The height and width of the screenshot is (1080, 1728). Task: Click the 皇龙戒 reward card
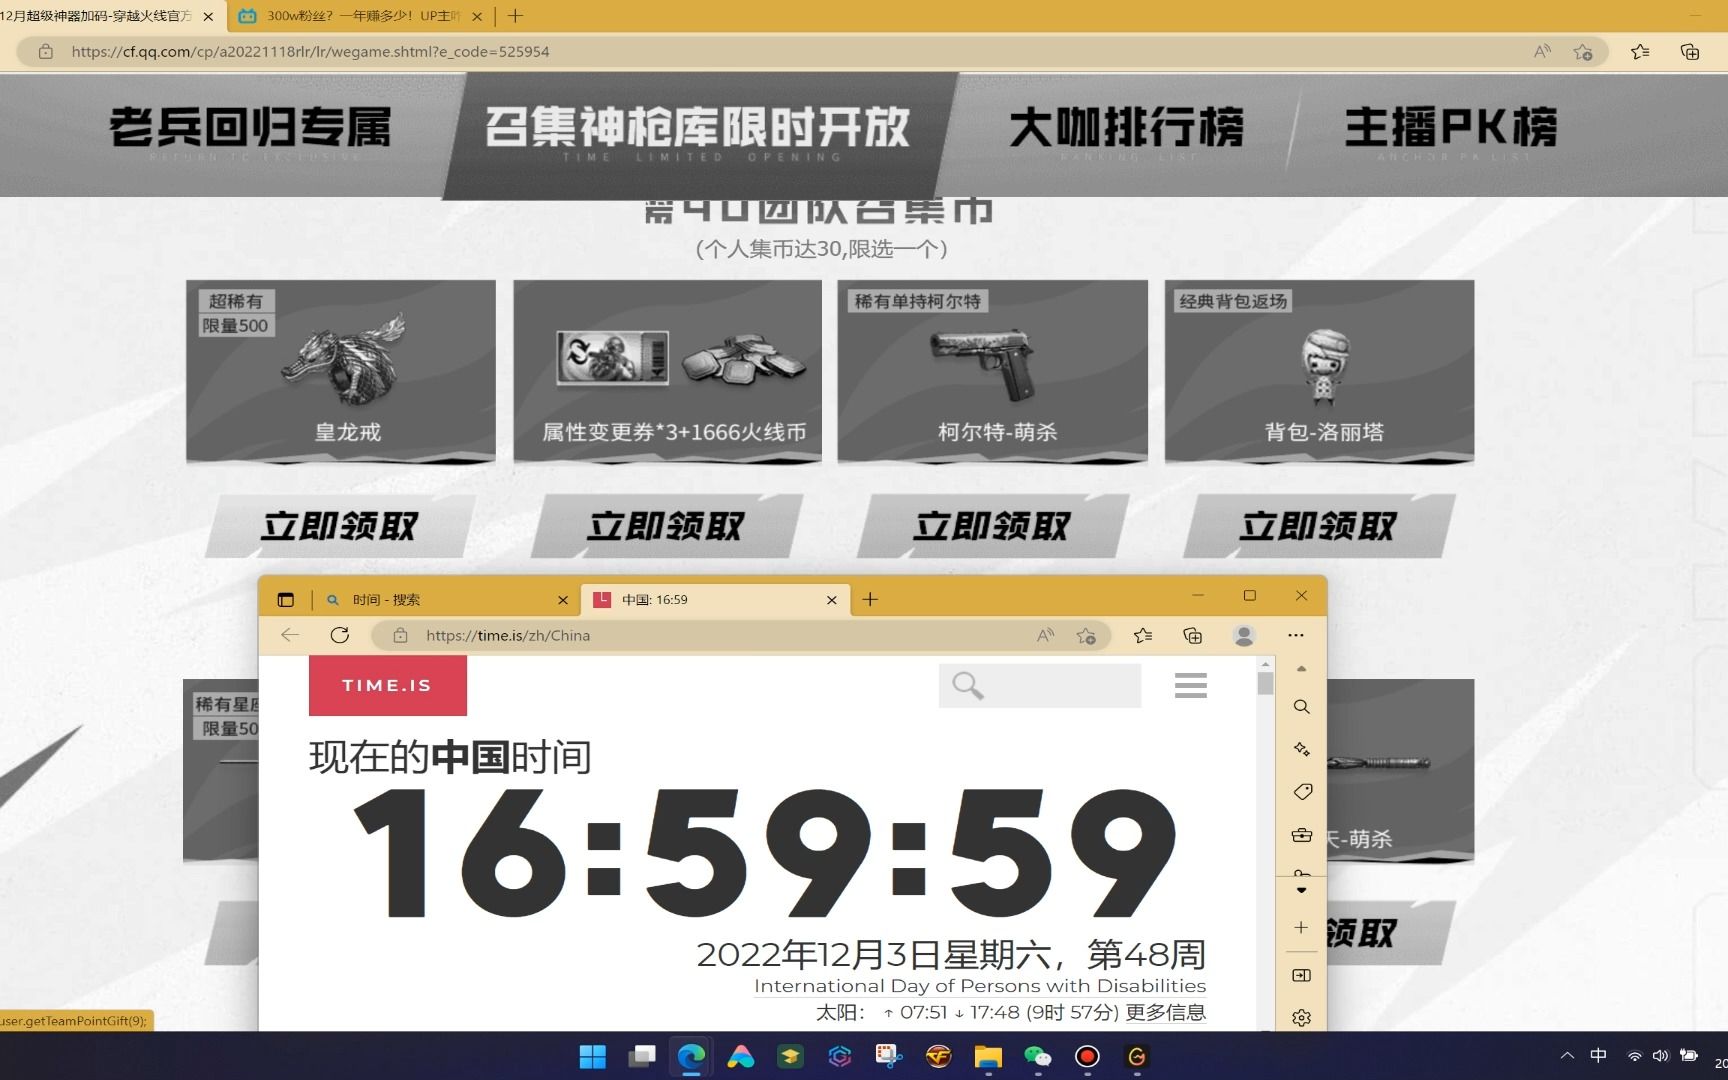point(340,371)
